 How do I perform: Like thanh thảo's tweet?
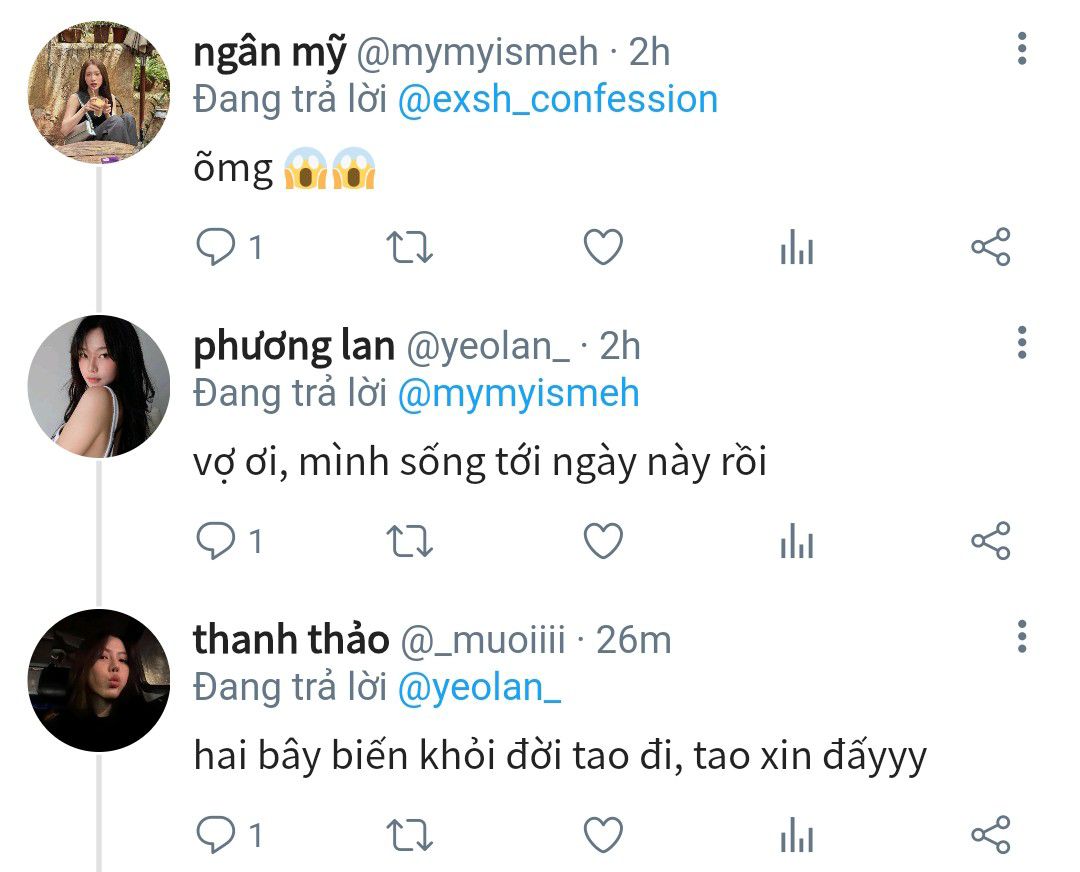603,835
